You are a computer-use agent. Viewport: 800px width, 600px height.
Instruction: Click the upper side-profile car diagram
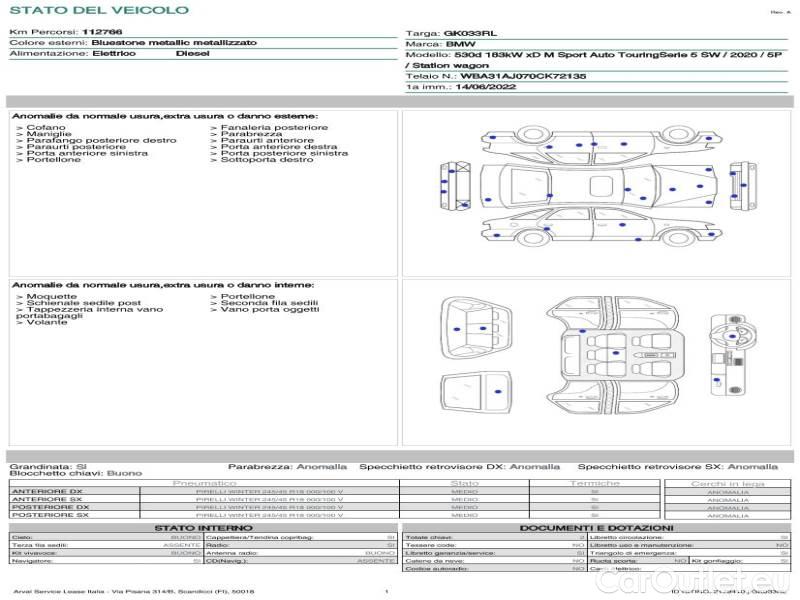click(599, 145)
